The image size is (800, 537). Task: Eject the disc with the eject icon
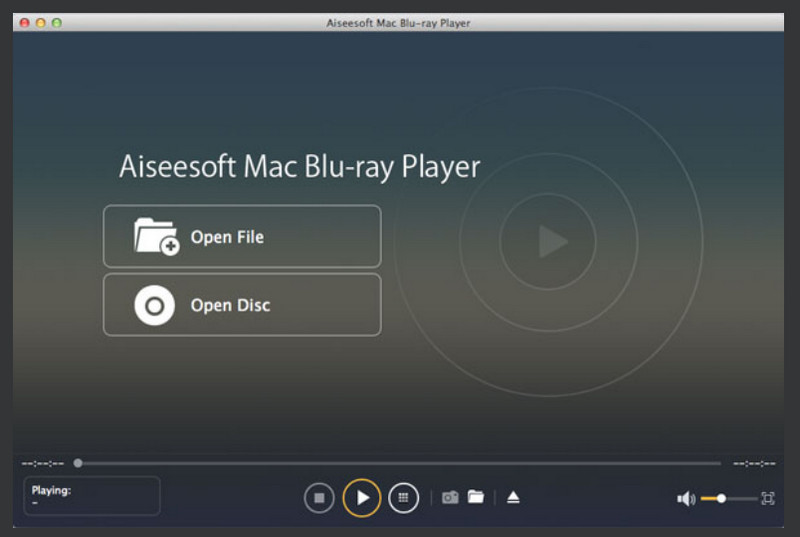(x=513, y=497)
